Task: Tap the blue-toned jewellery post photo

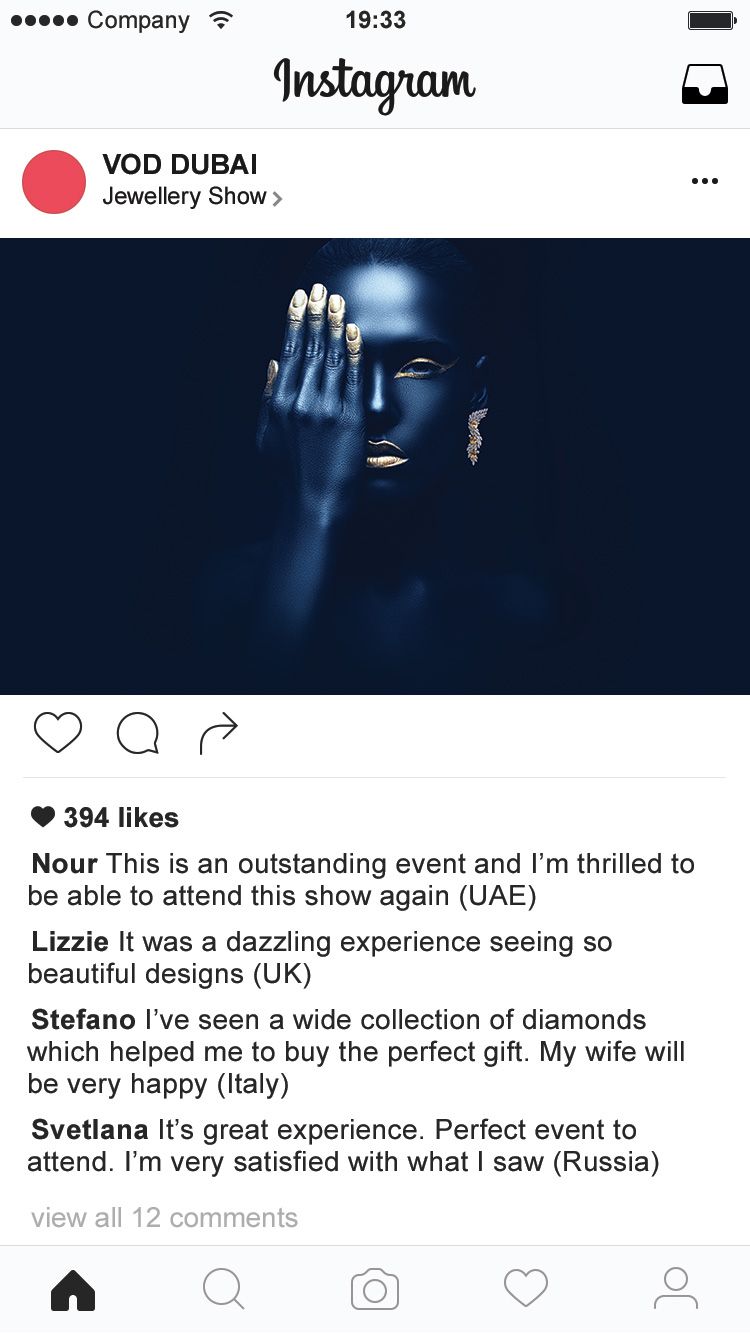Action: [x=375, y=466]
